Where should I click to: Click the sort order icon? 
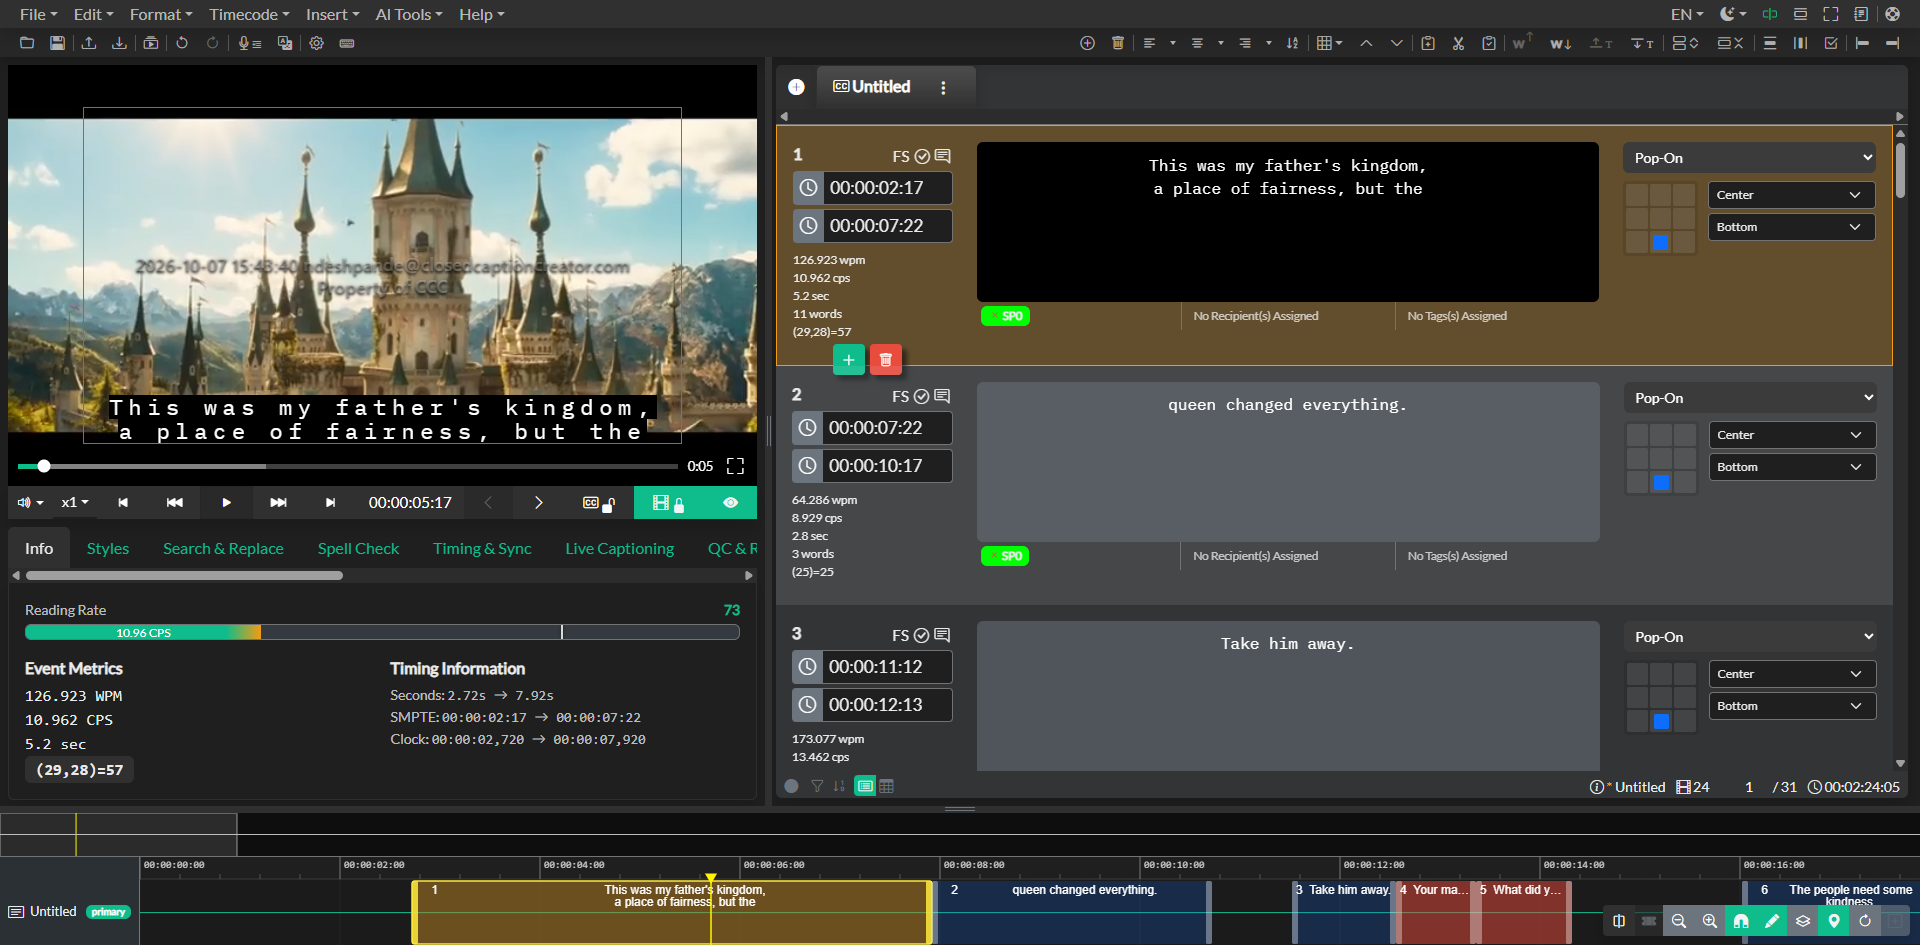tap(1292, 43)
